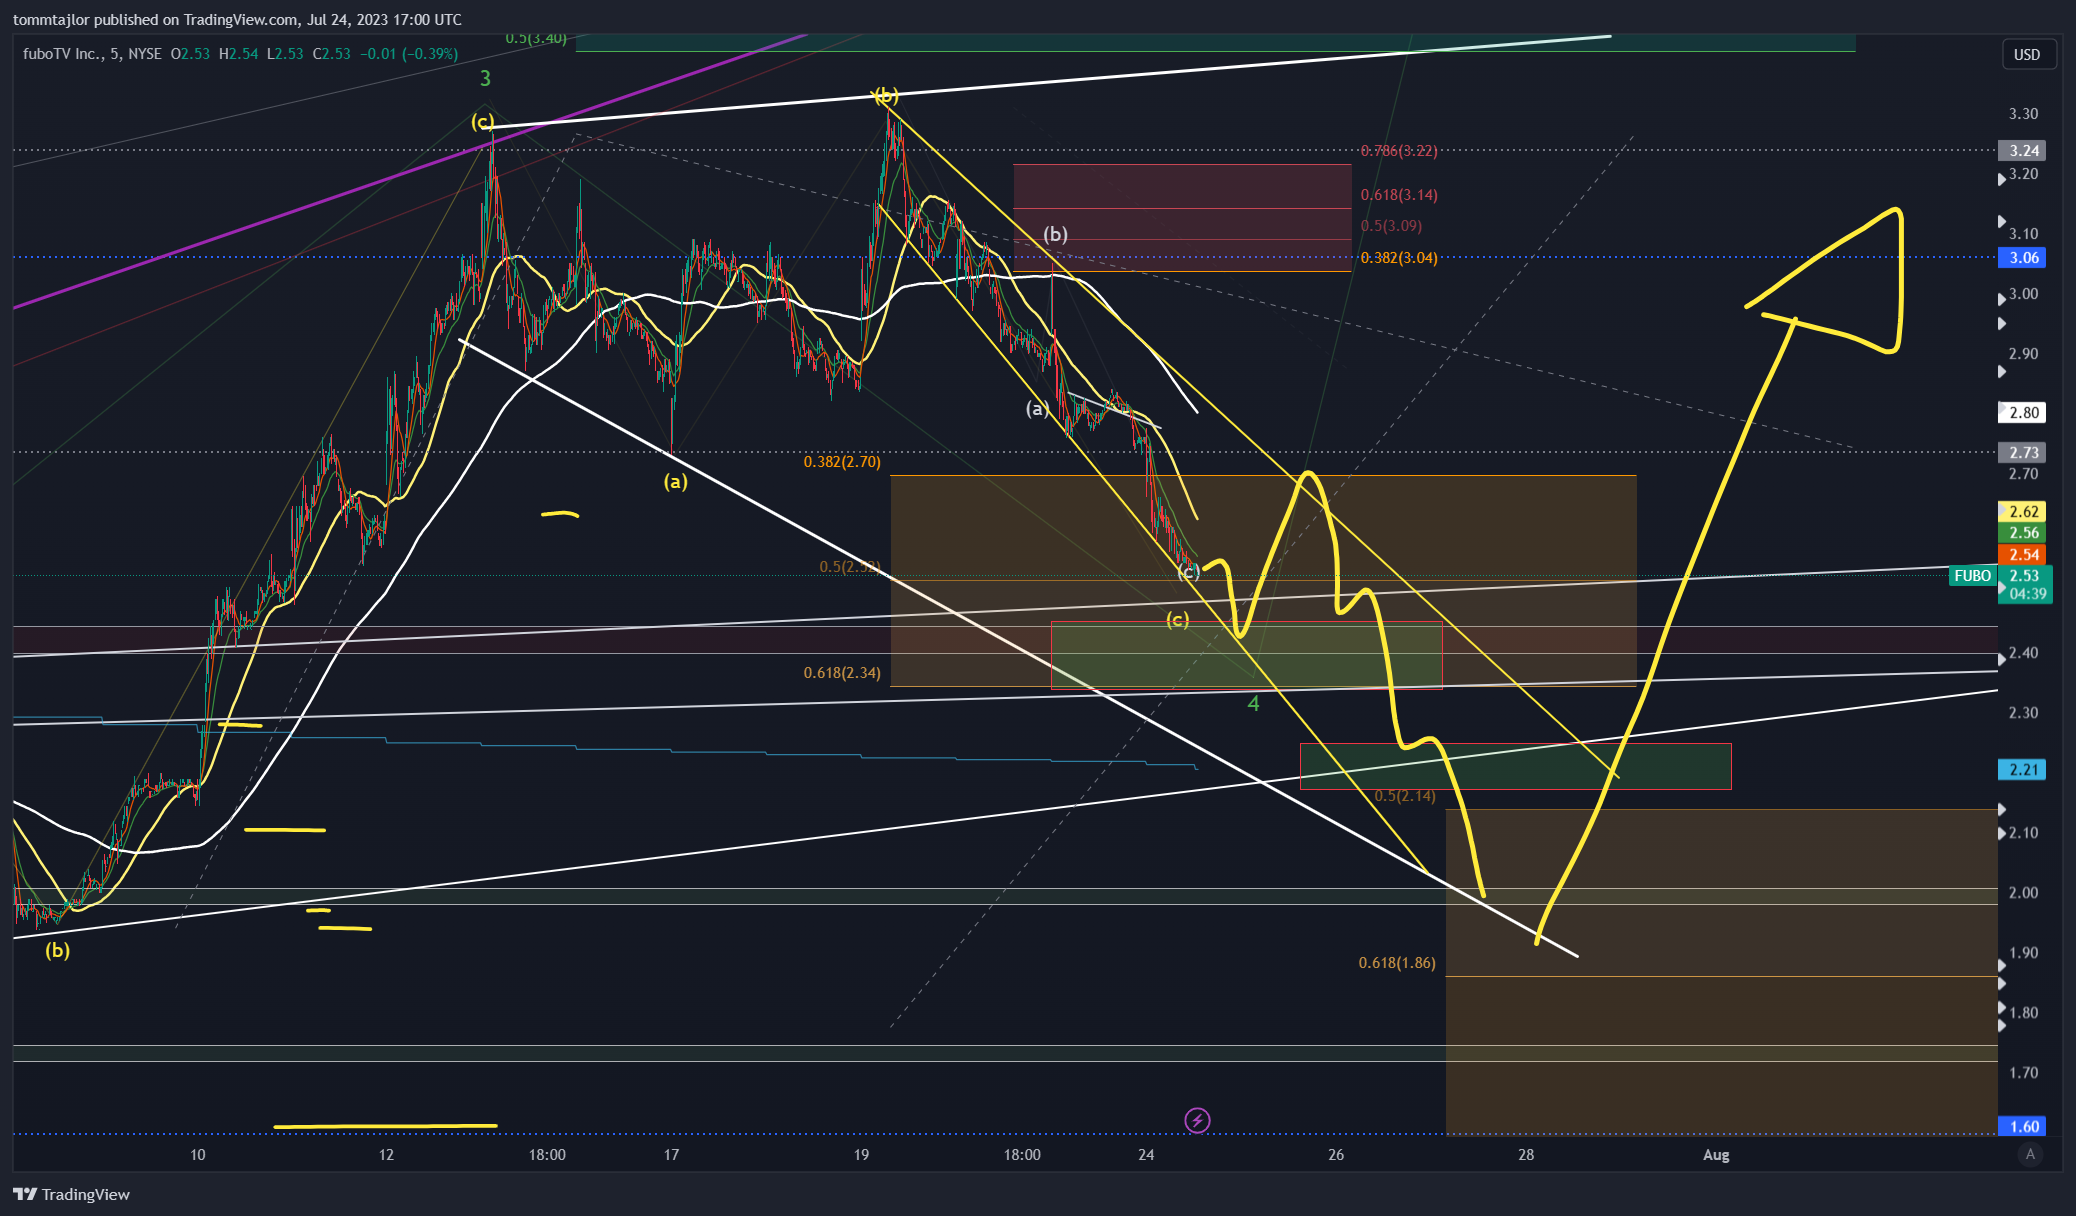Select the 0.786(3.22) Fibonacci label

[x=1399, y=151]
